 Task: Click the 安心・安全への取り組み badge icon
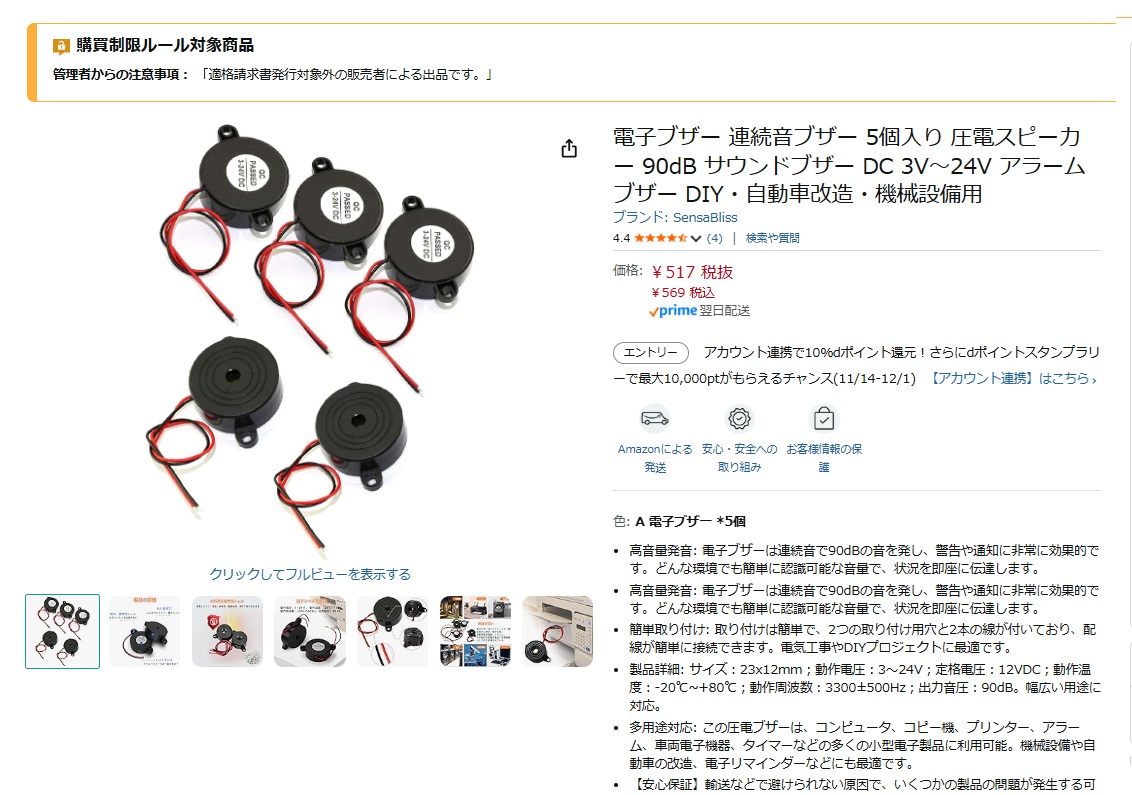[739, 418]
